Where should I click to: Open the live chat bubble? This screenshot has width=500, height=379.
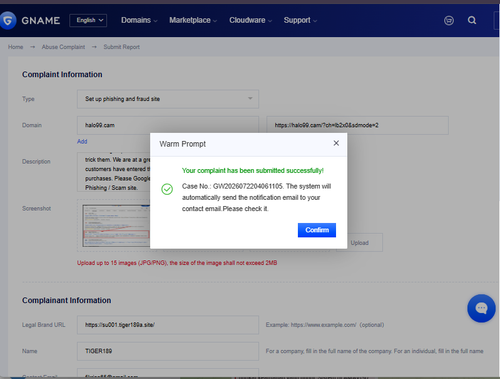(481, 308)
